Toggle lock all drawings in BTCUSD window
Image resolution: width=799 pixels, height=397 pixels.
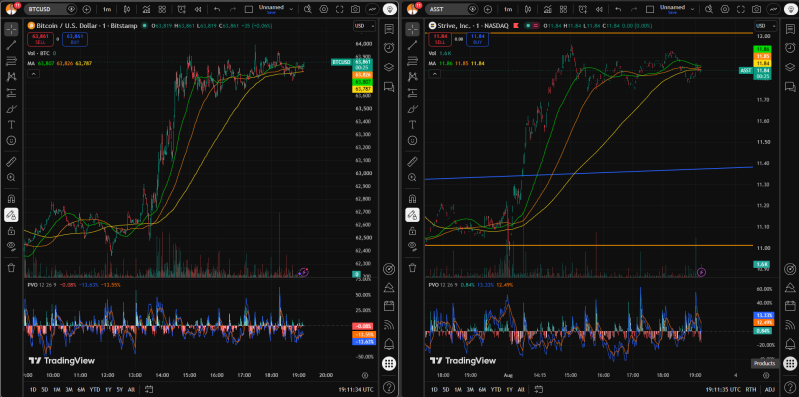11,231
